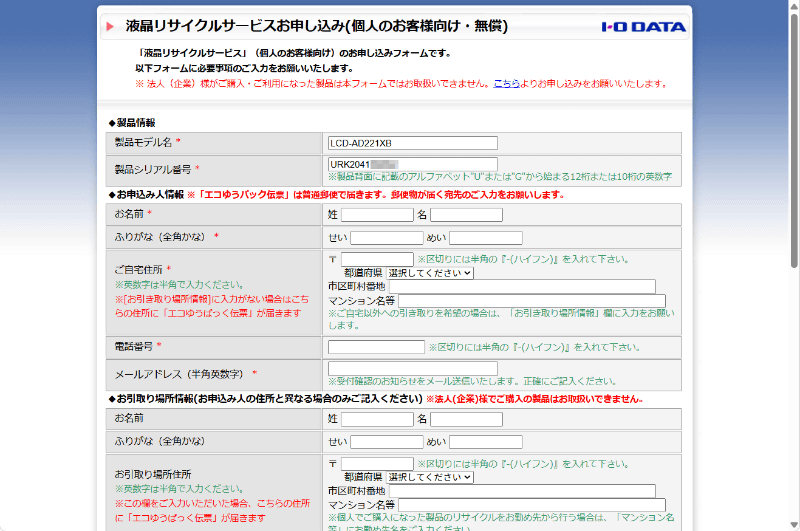
Task: Click the メールアドレス（半角英数字） label
Action: click(182, 374)
